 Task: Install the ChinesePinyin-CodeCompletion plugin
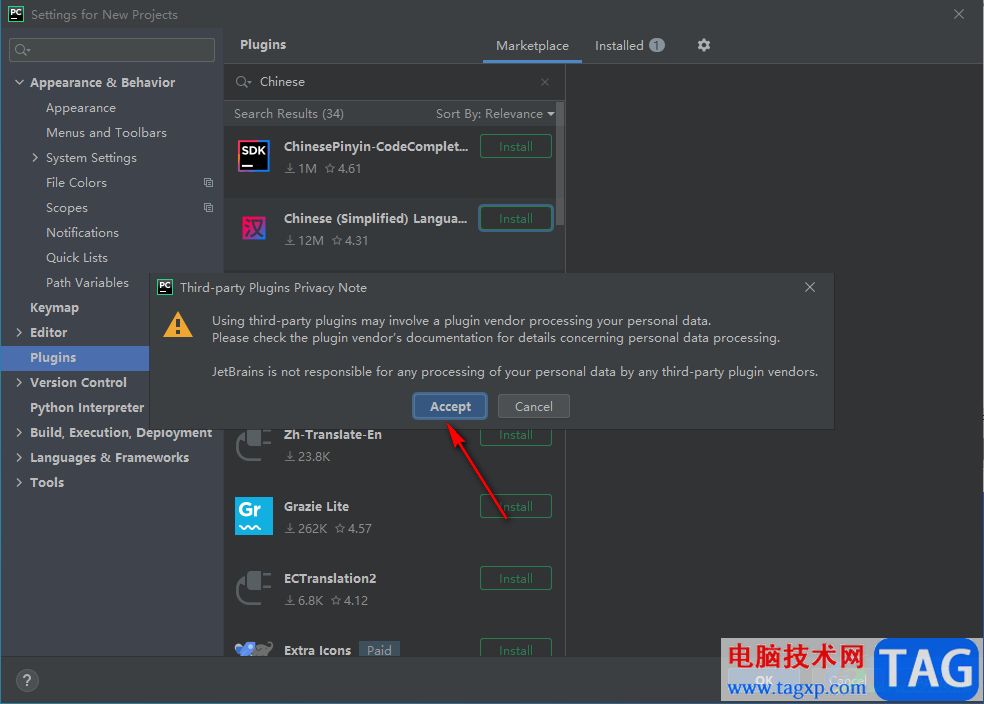[x=516, y=146]
